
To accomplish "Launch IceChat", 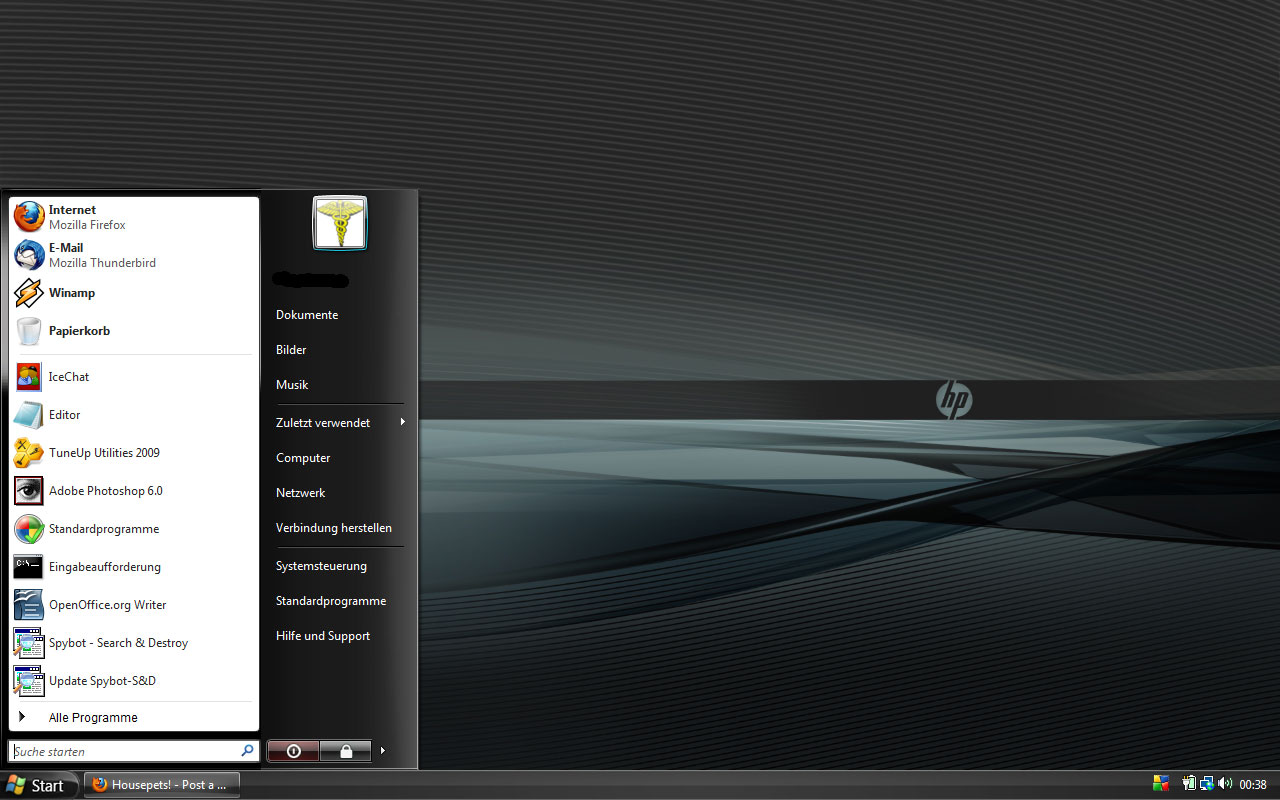I will (134, 377).
